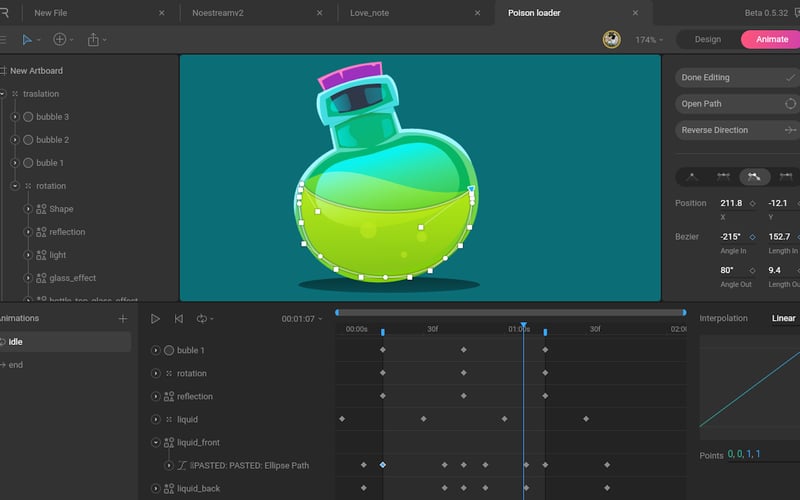Toggle keyframe diamond beside Position X
The image size is (800, 500).
tap(752, 203)
